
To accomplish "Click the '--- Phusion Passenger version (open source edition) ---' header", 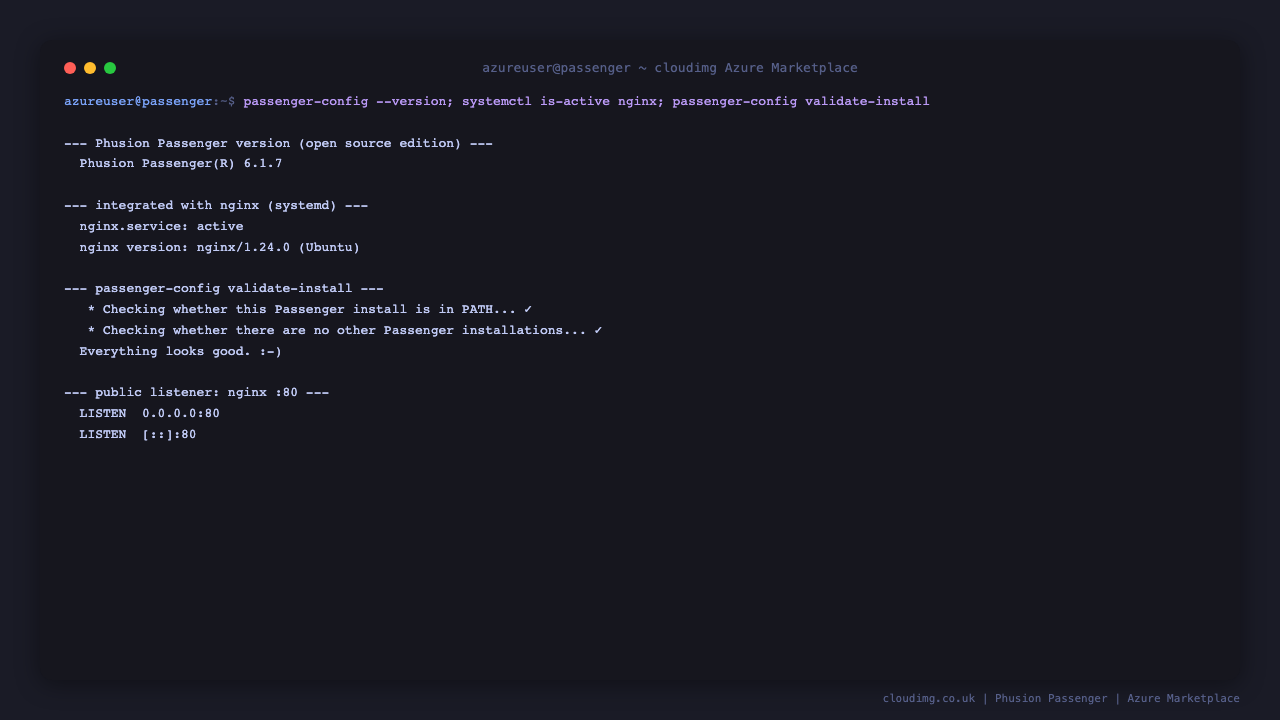I will (x=278, y=143).
